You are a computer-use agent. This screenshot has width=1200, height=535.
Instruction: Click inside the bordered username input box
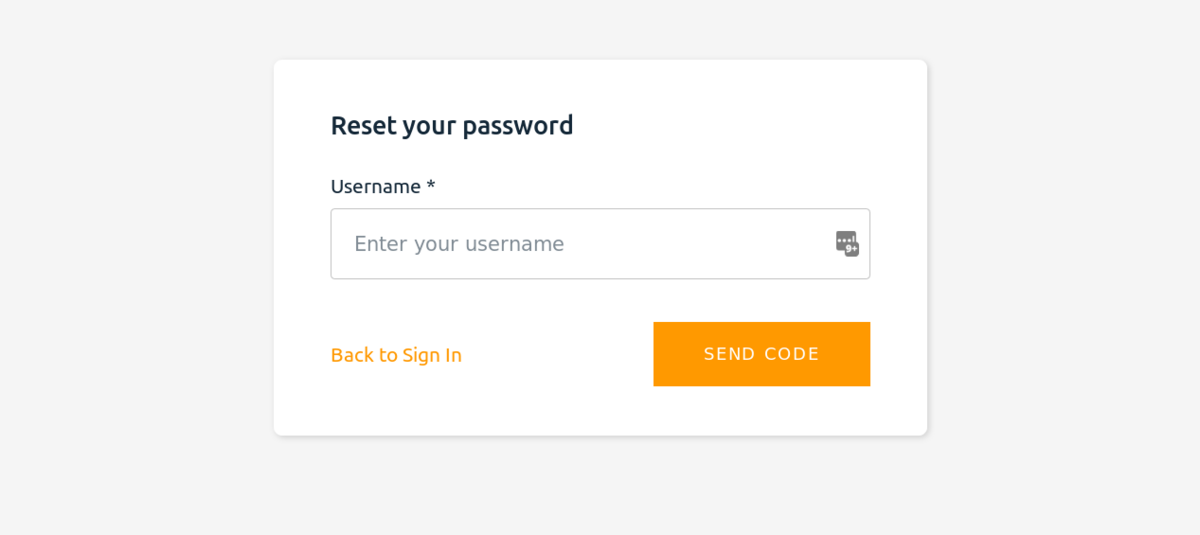[600, 243]
